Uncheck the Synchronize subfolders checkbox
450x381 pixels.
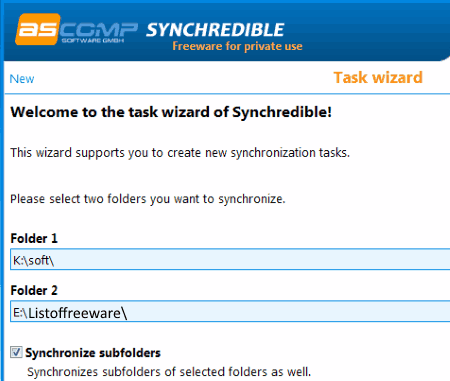click(16, 352)
